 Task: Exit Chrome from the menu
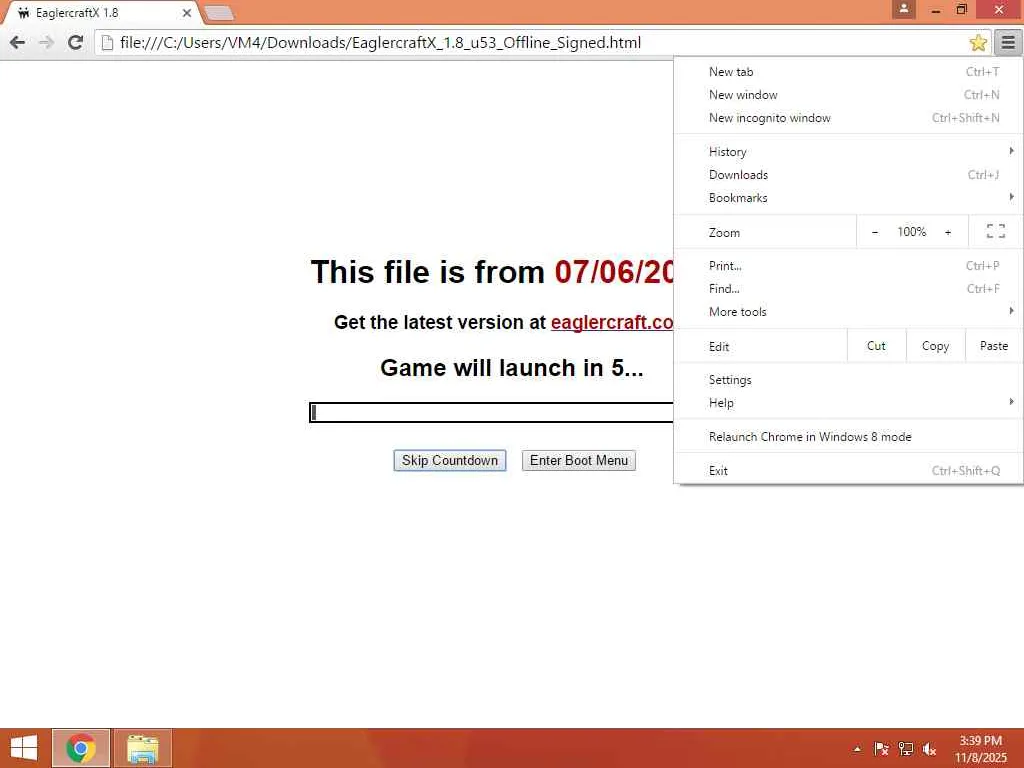tap(848, 470)
